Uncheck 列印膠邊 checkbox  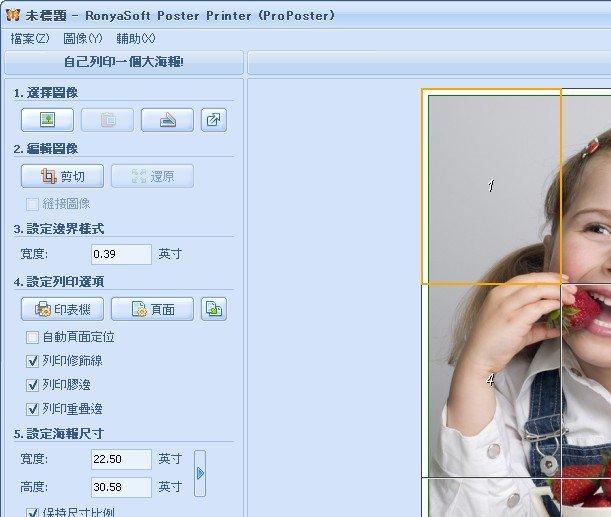point(32,385)
